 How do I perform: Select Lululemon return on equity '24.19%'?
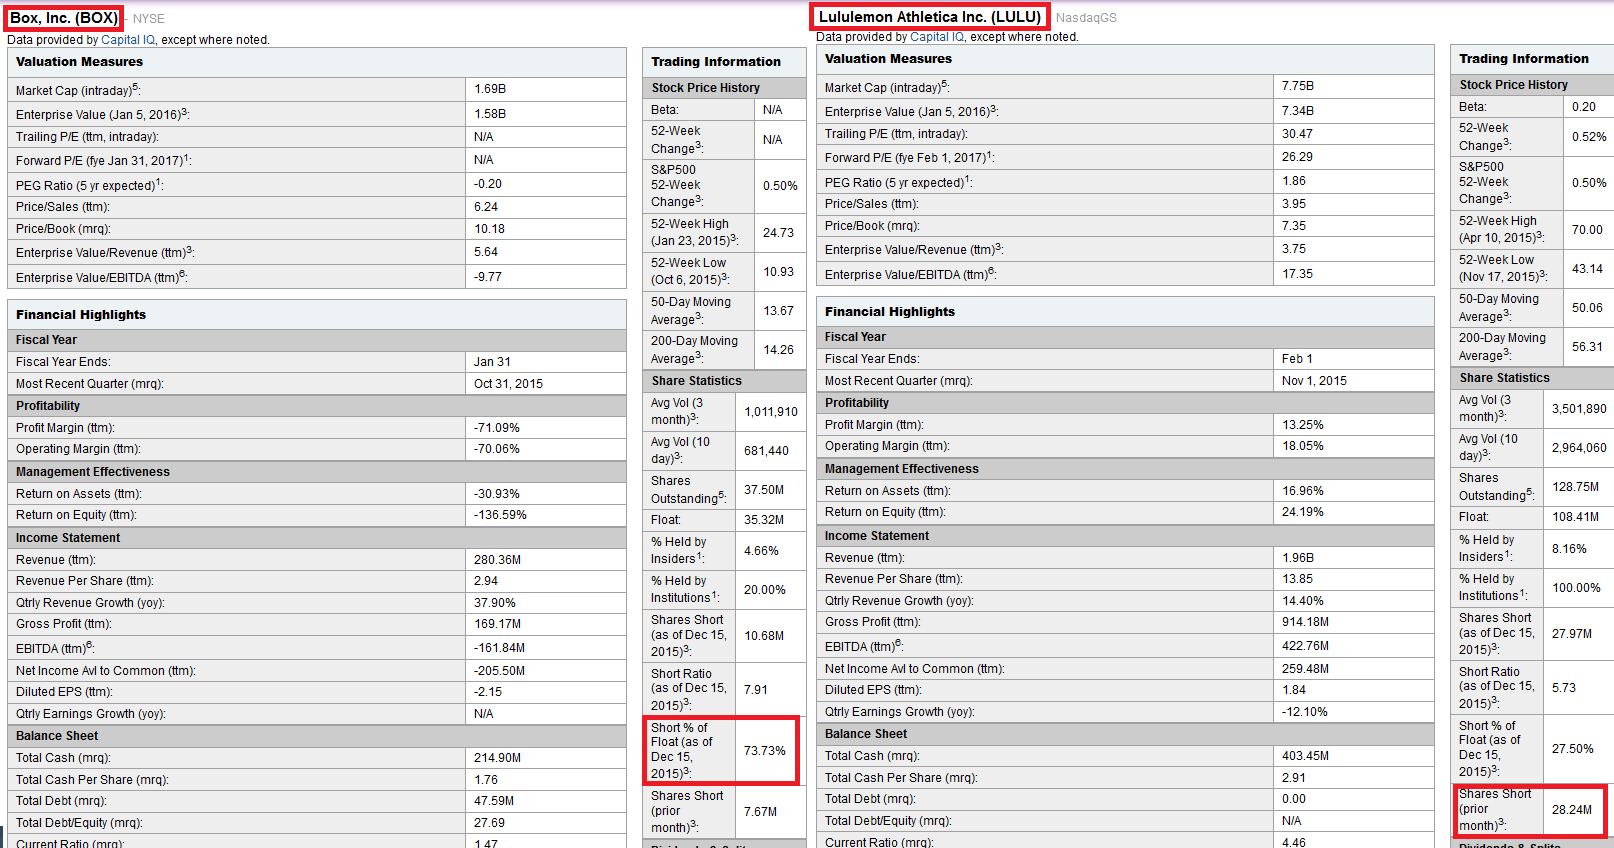click(1303, 512)
